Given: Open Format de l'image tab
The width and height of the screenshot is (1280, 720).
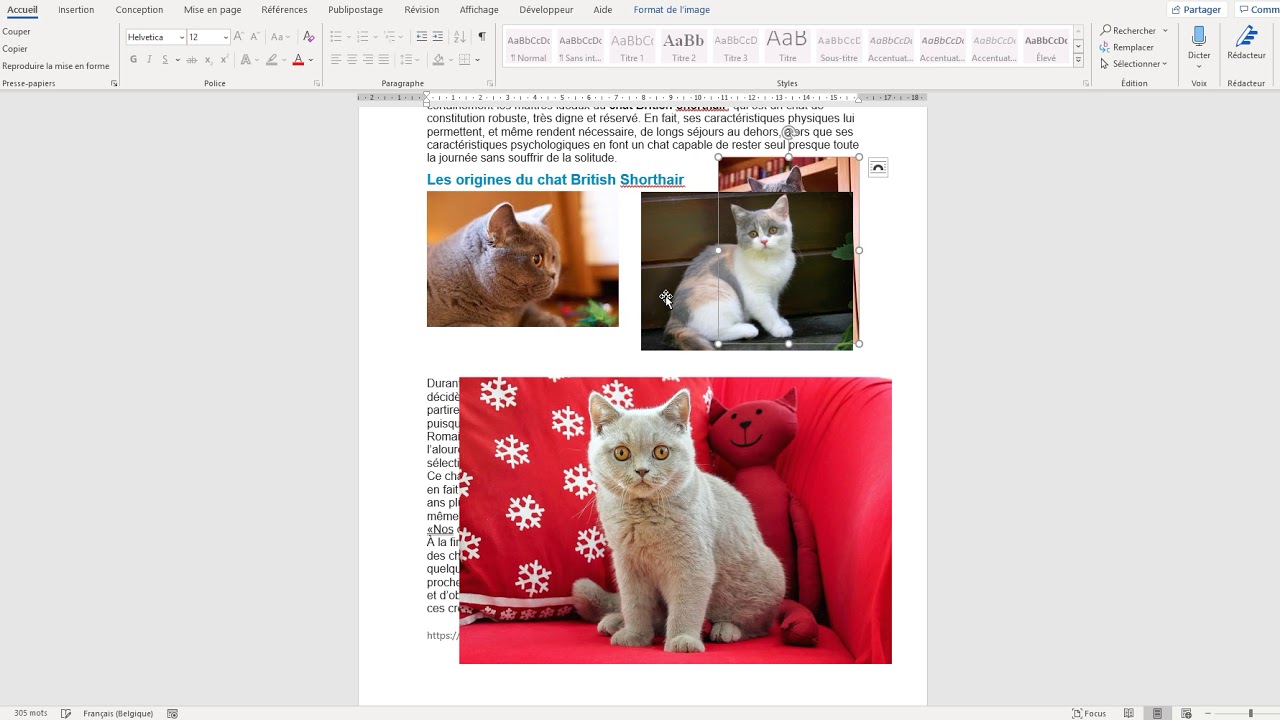Looking at the screenshot, I should coord(671,10).
